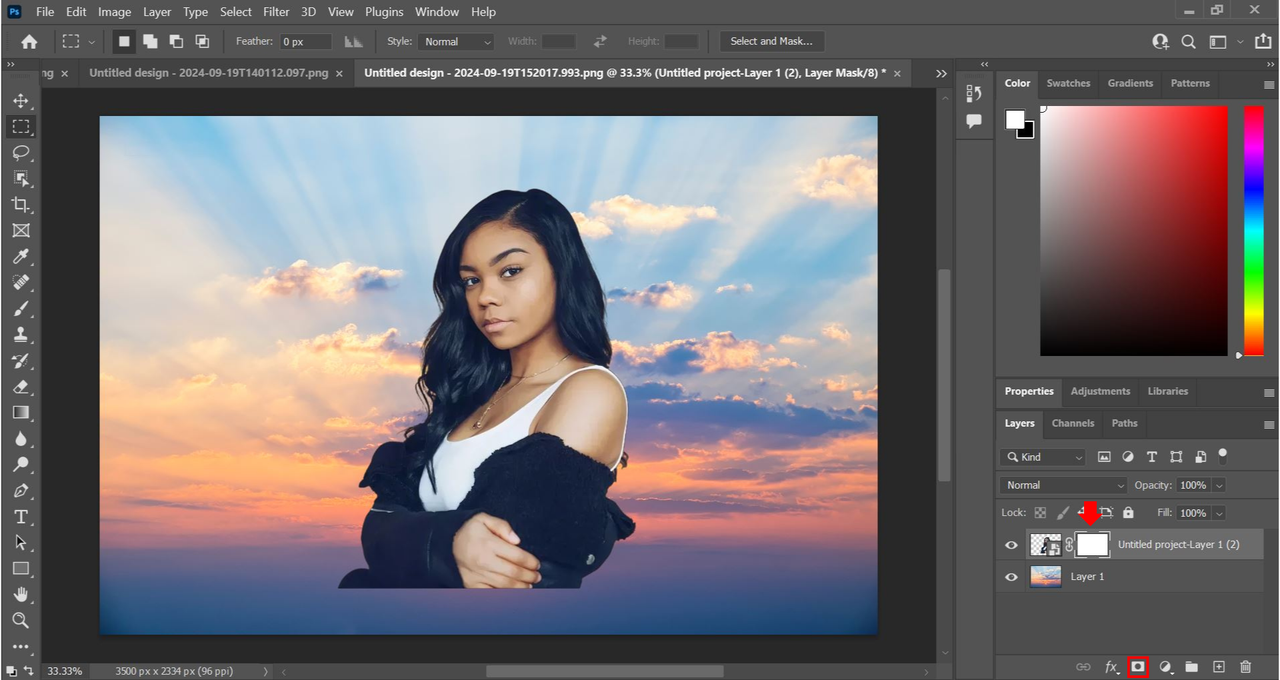The width and height of the screenshot is (1280, 680).
Task: Open the Search magnifier icon at top right
Action: coord(1188,42)
